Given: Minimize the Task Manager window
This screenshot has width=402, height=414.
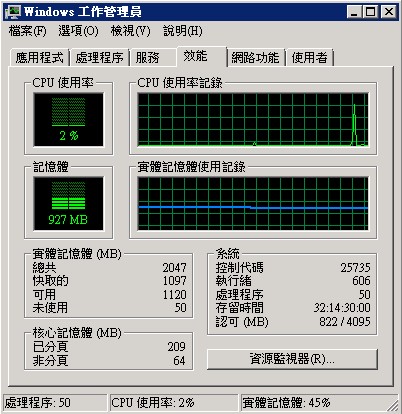Looking at the screenshot, I should click(x=353, y=12).
